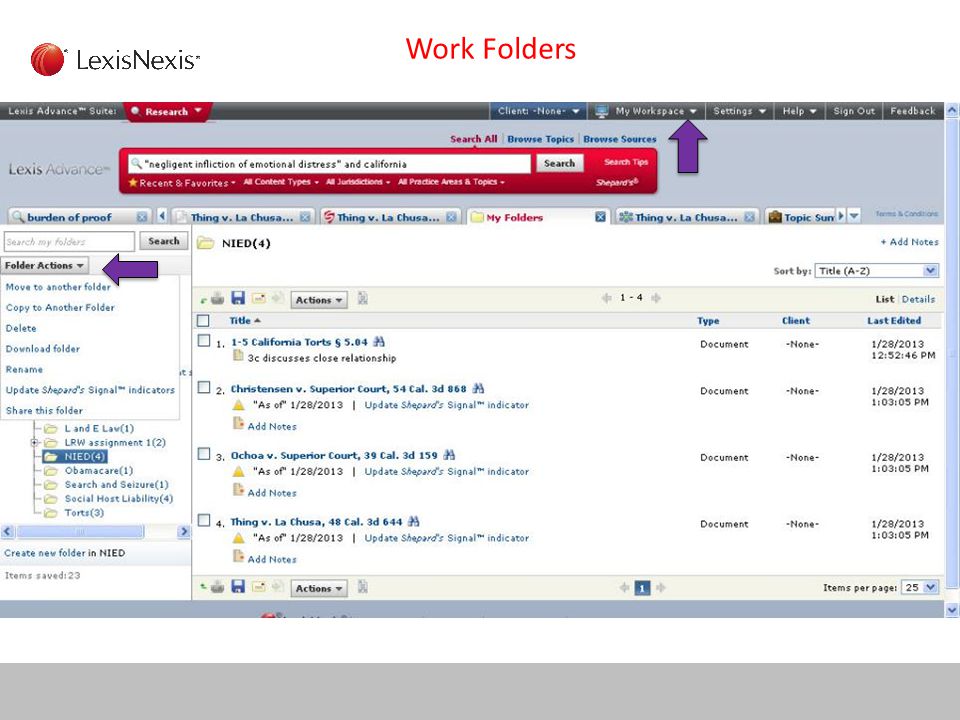The width and height of the screenshot is (960, 720).
Task: Open the top Actions dropdown
Action: (319, 300)
